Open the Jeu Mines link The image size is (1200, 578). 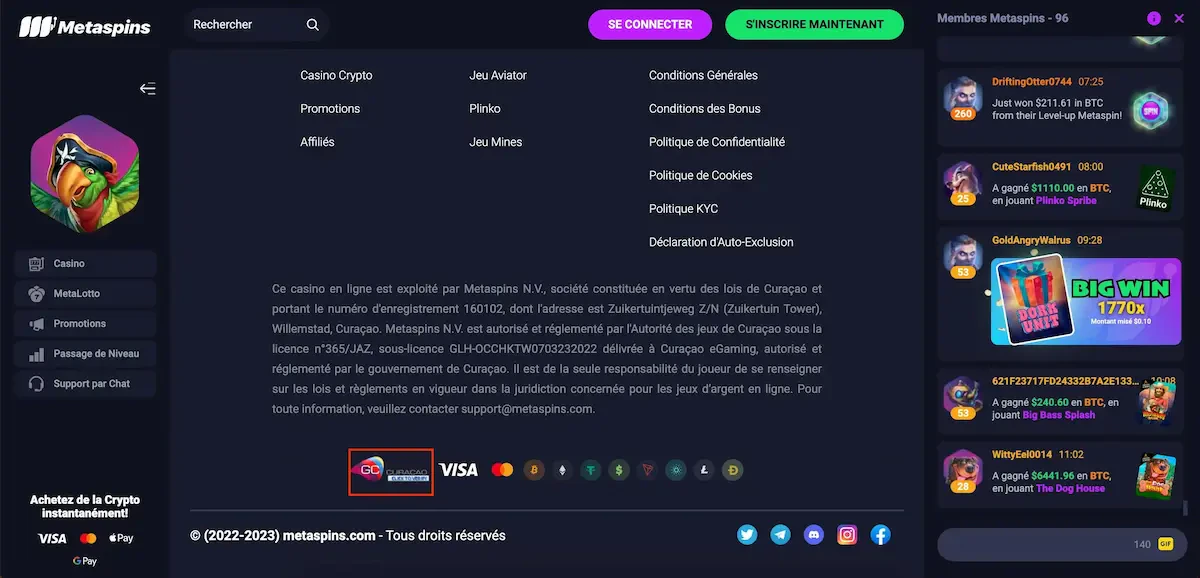(x=496, y=142)
